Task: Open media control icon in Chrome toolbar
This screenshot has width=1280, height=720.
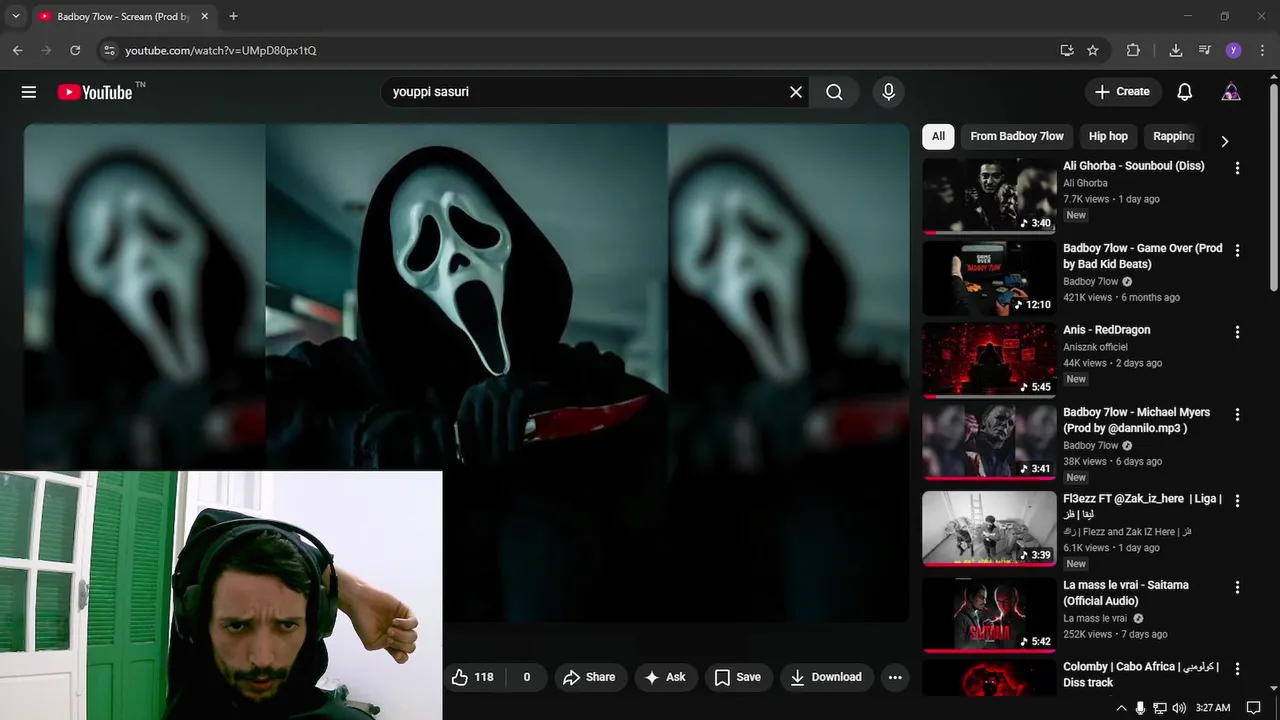Action: pos(1204,50)
